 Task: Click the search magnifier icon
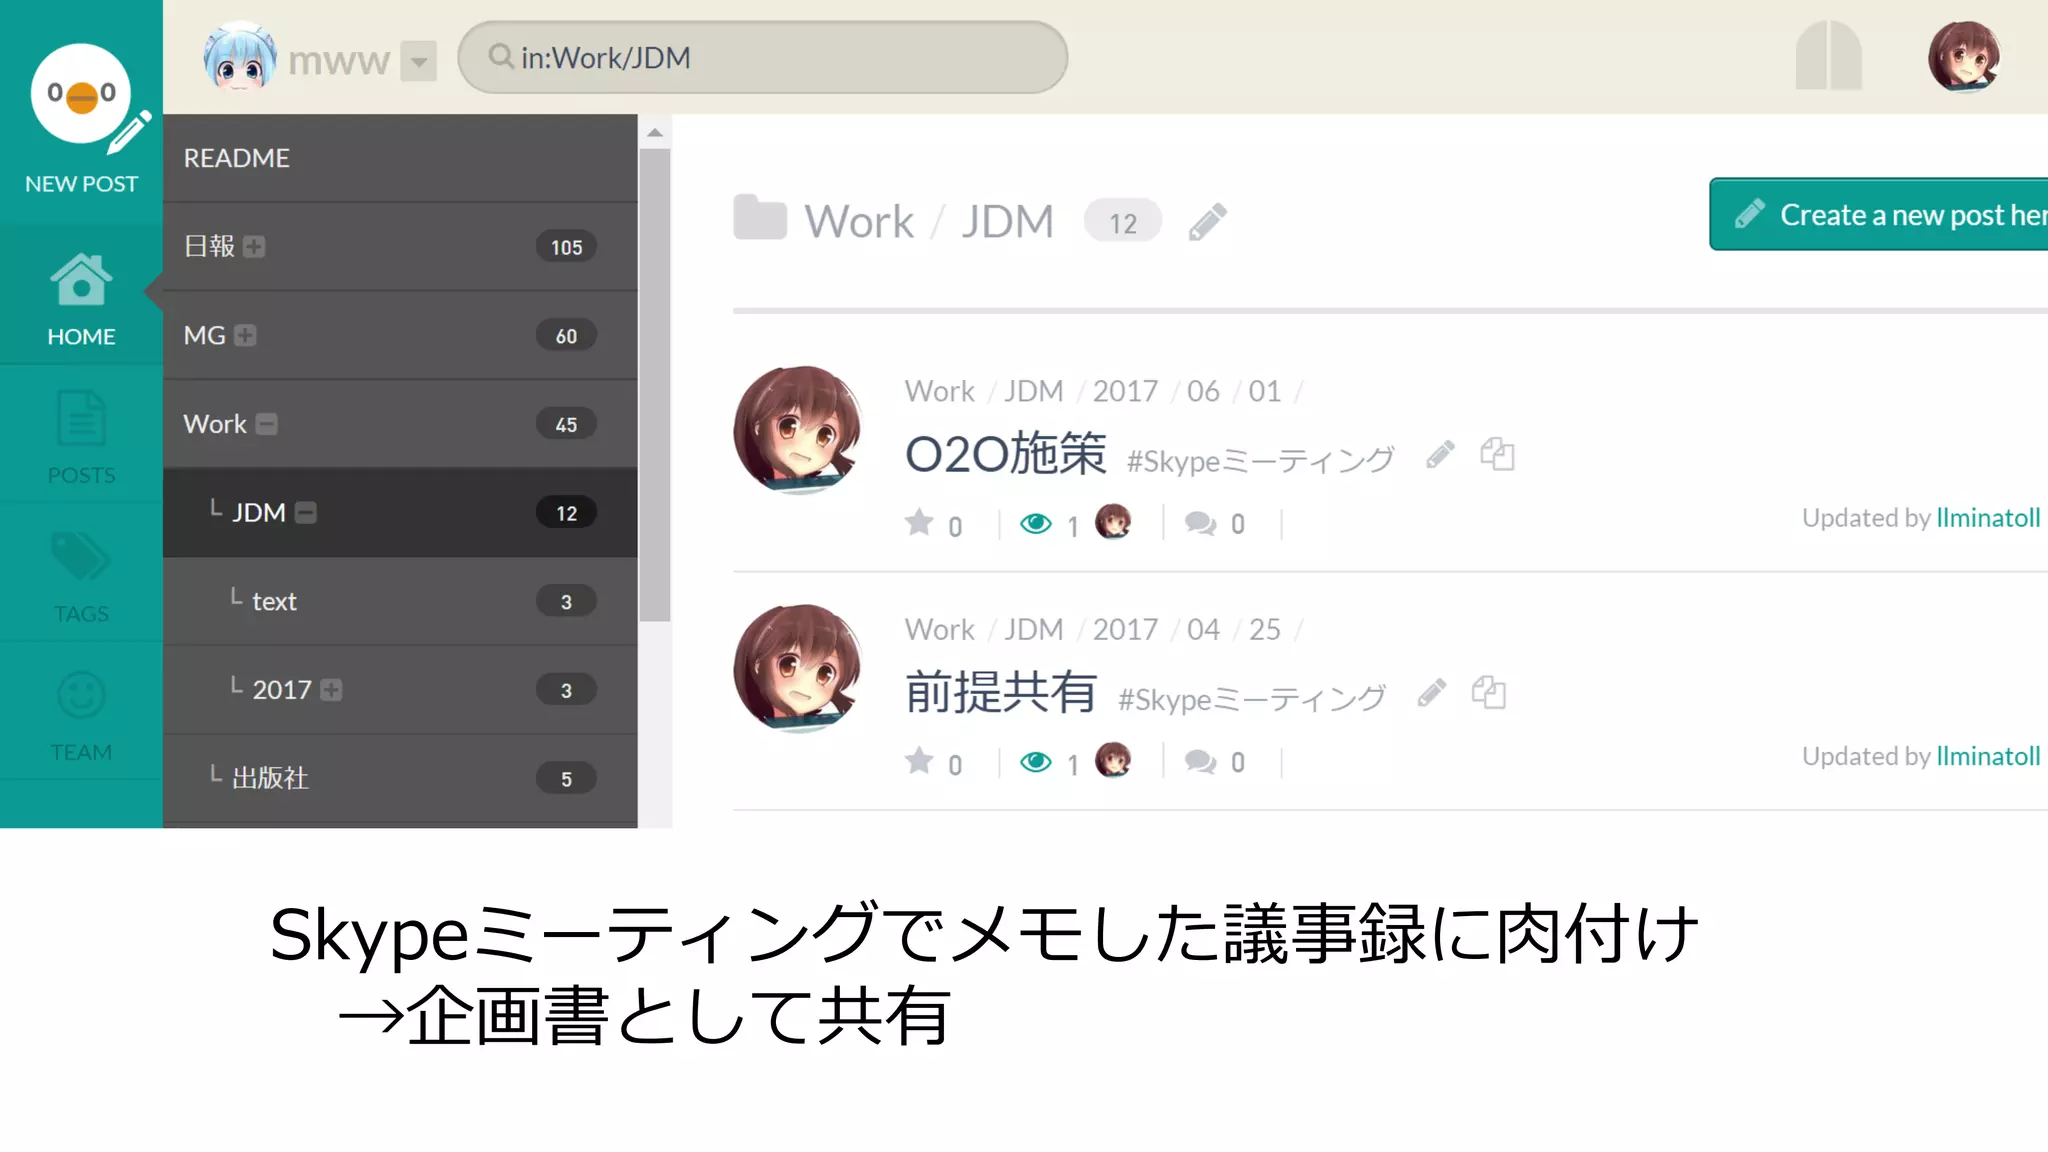(500, 56)
